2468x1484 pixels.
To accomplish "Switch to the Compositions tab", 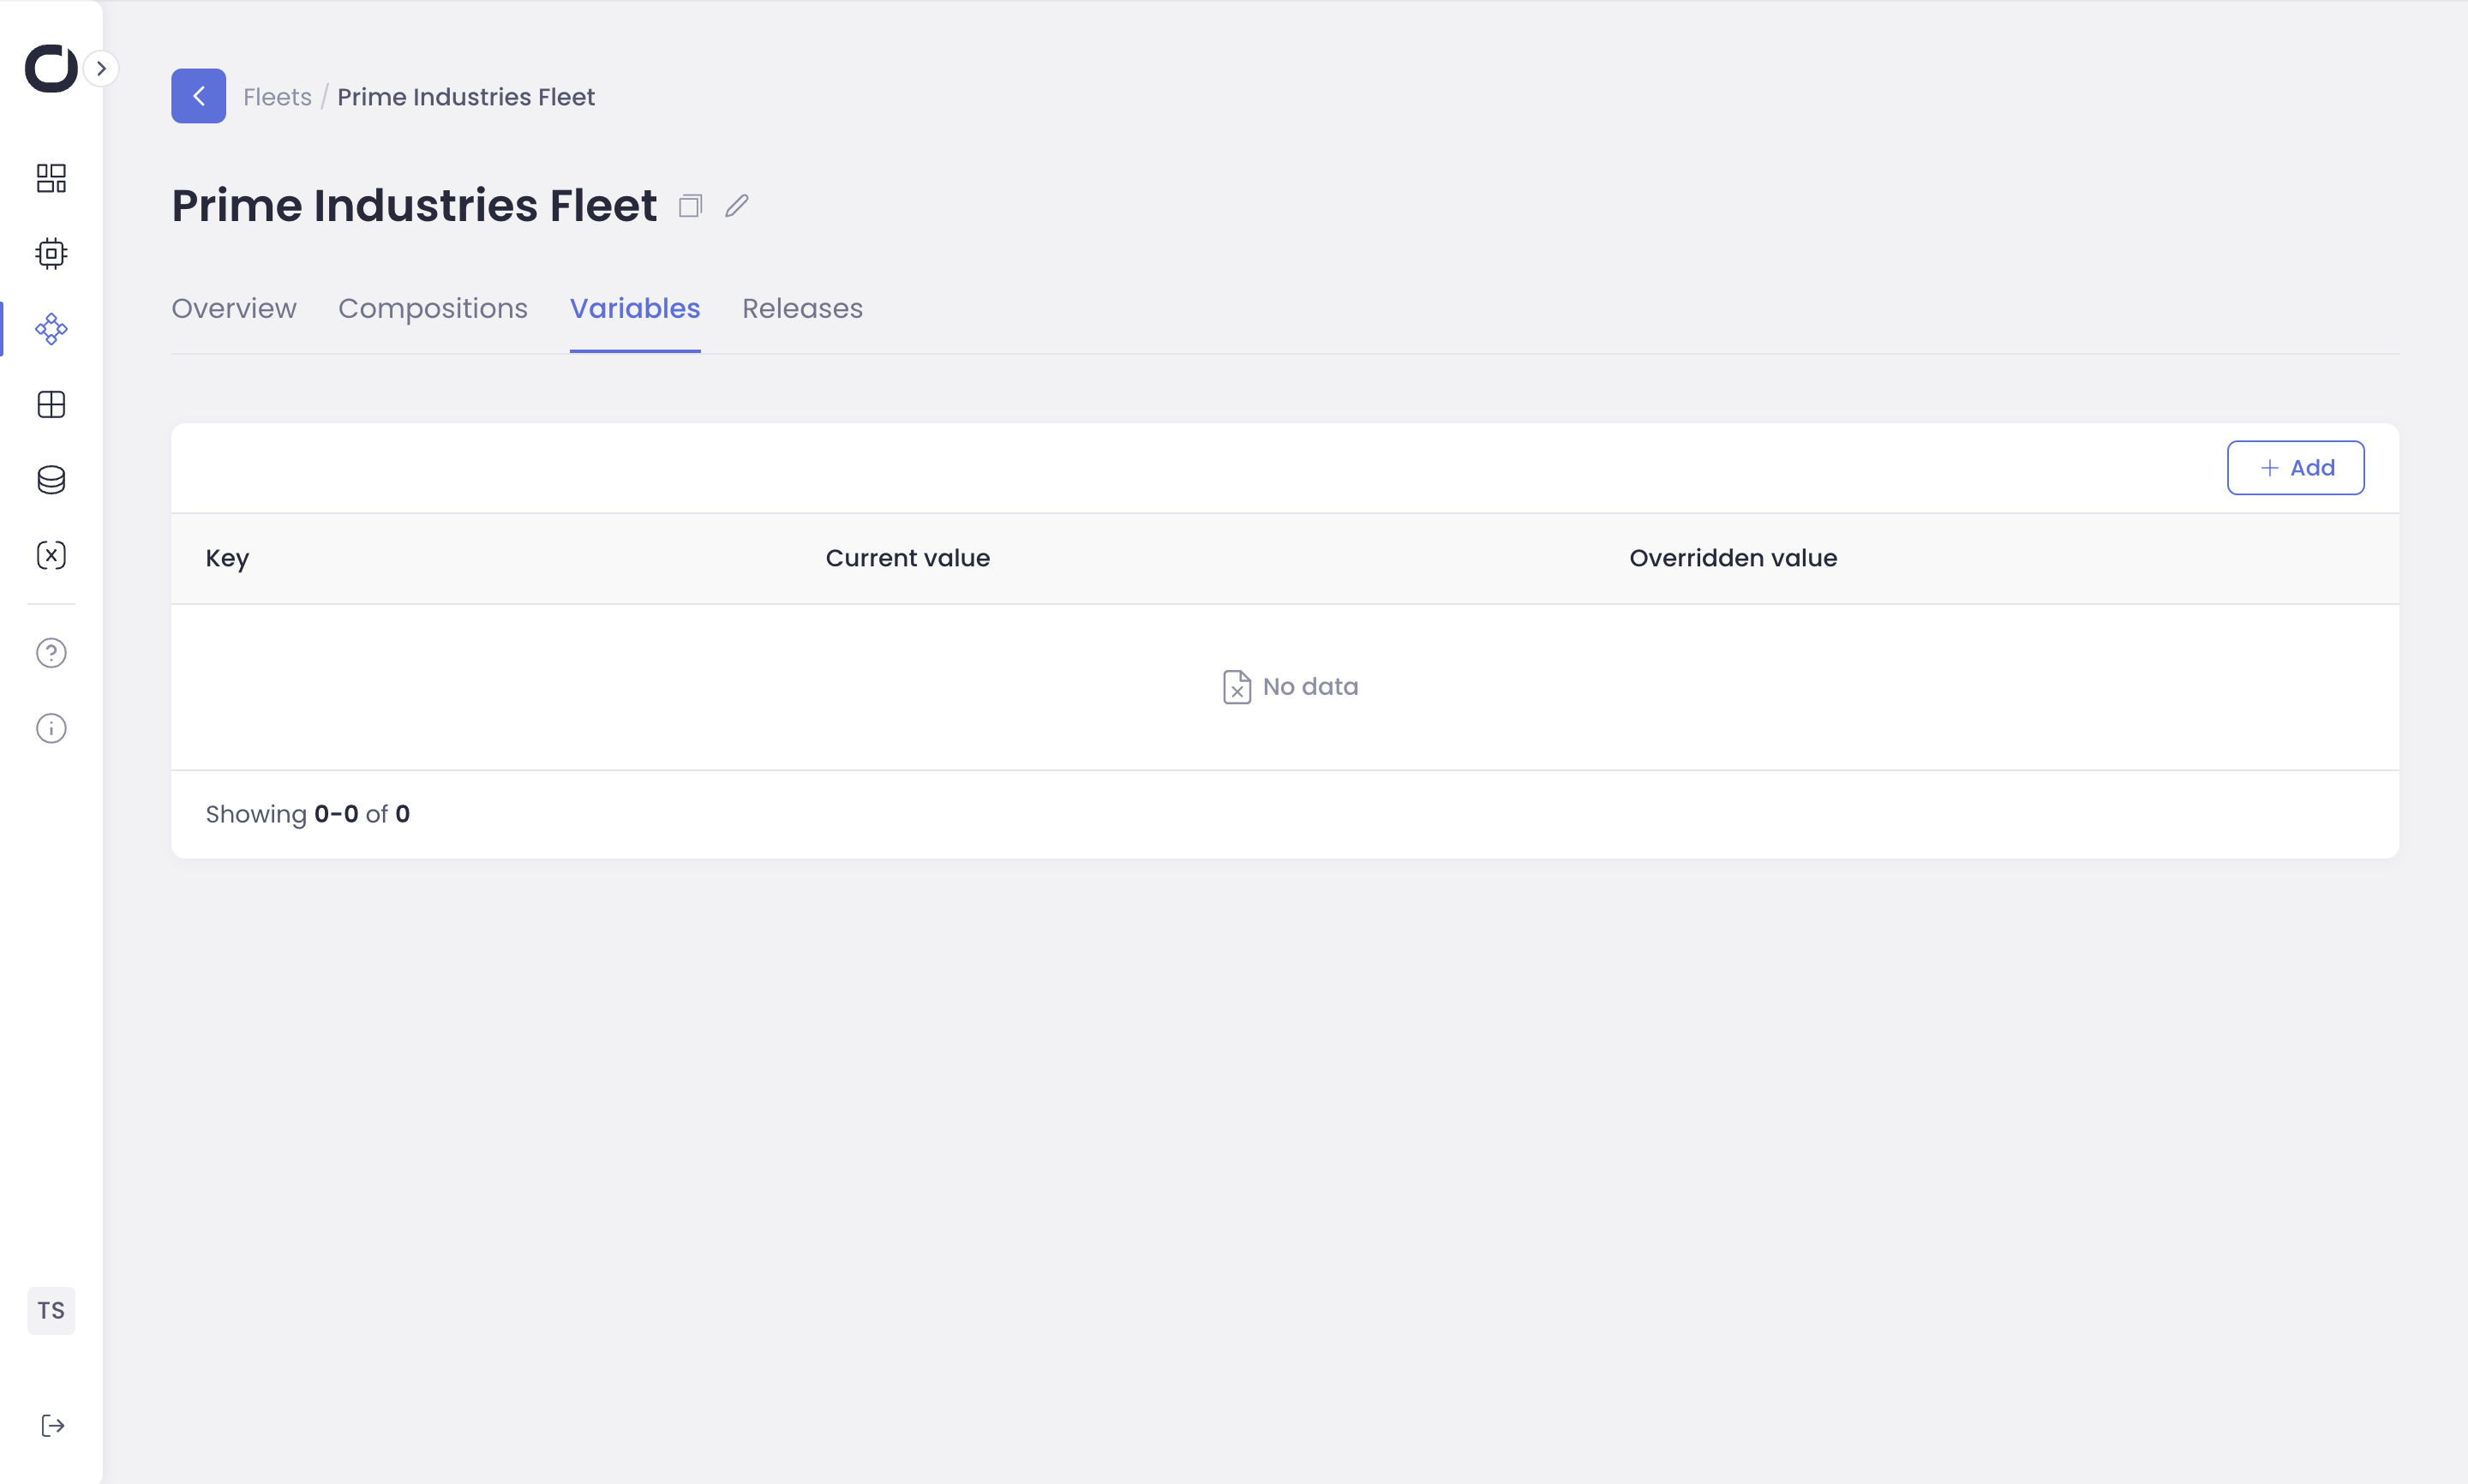I will [x=432, y=308].
